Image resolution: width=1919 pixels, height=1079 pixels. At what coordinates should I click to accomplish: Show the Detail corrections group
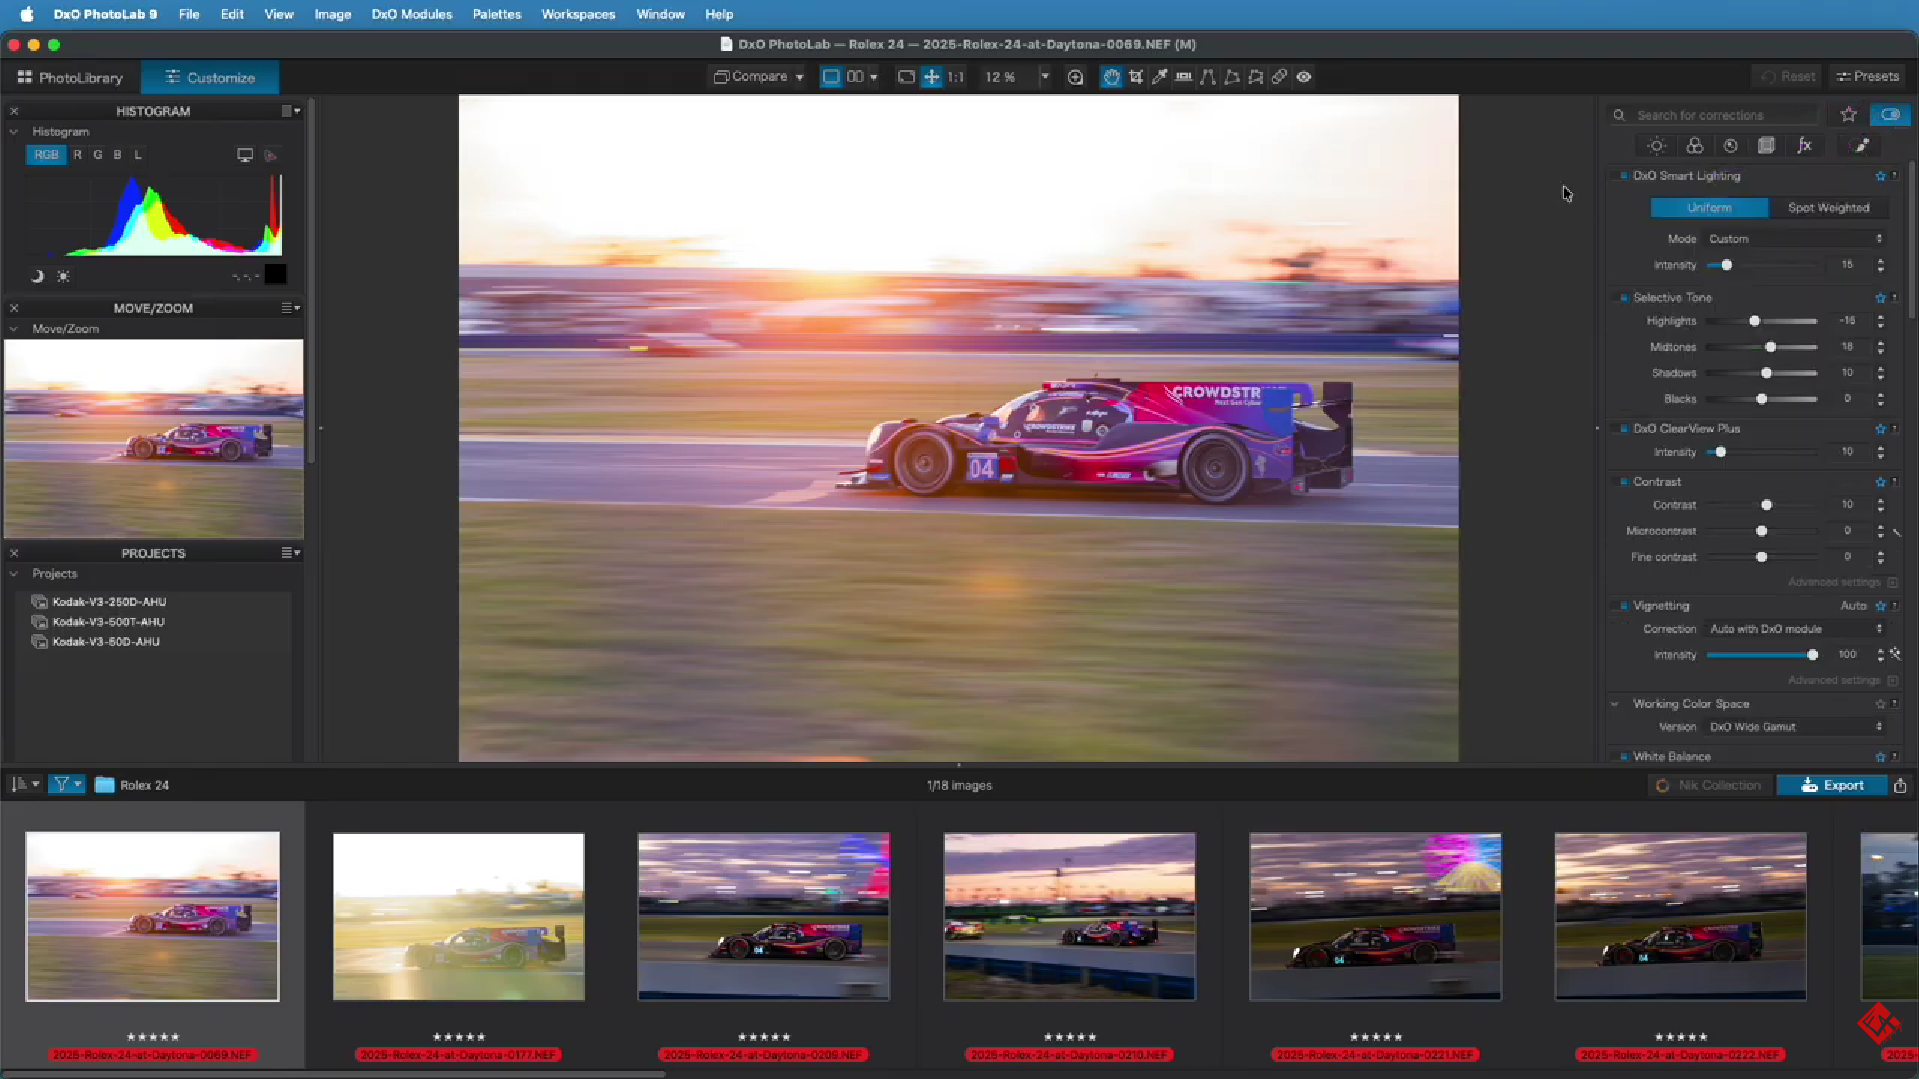pos(1730,146)
